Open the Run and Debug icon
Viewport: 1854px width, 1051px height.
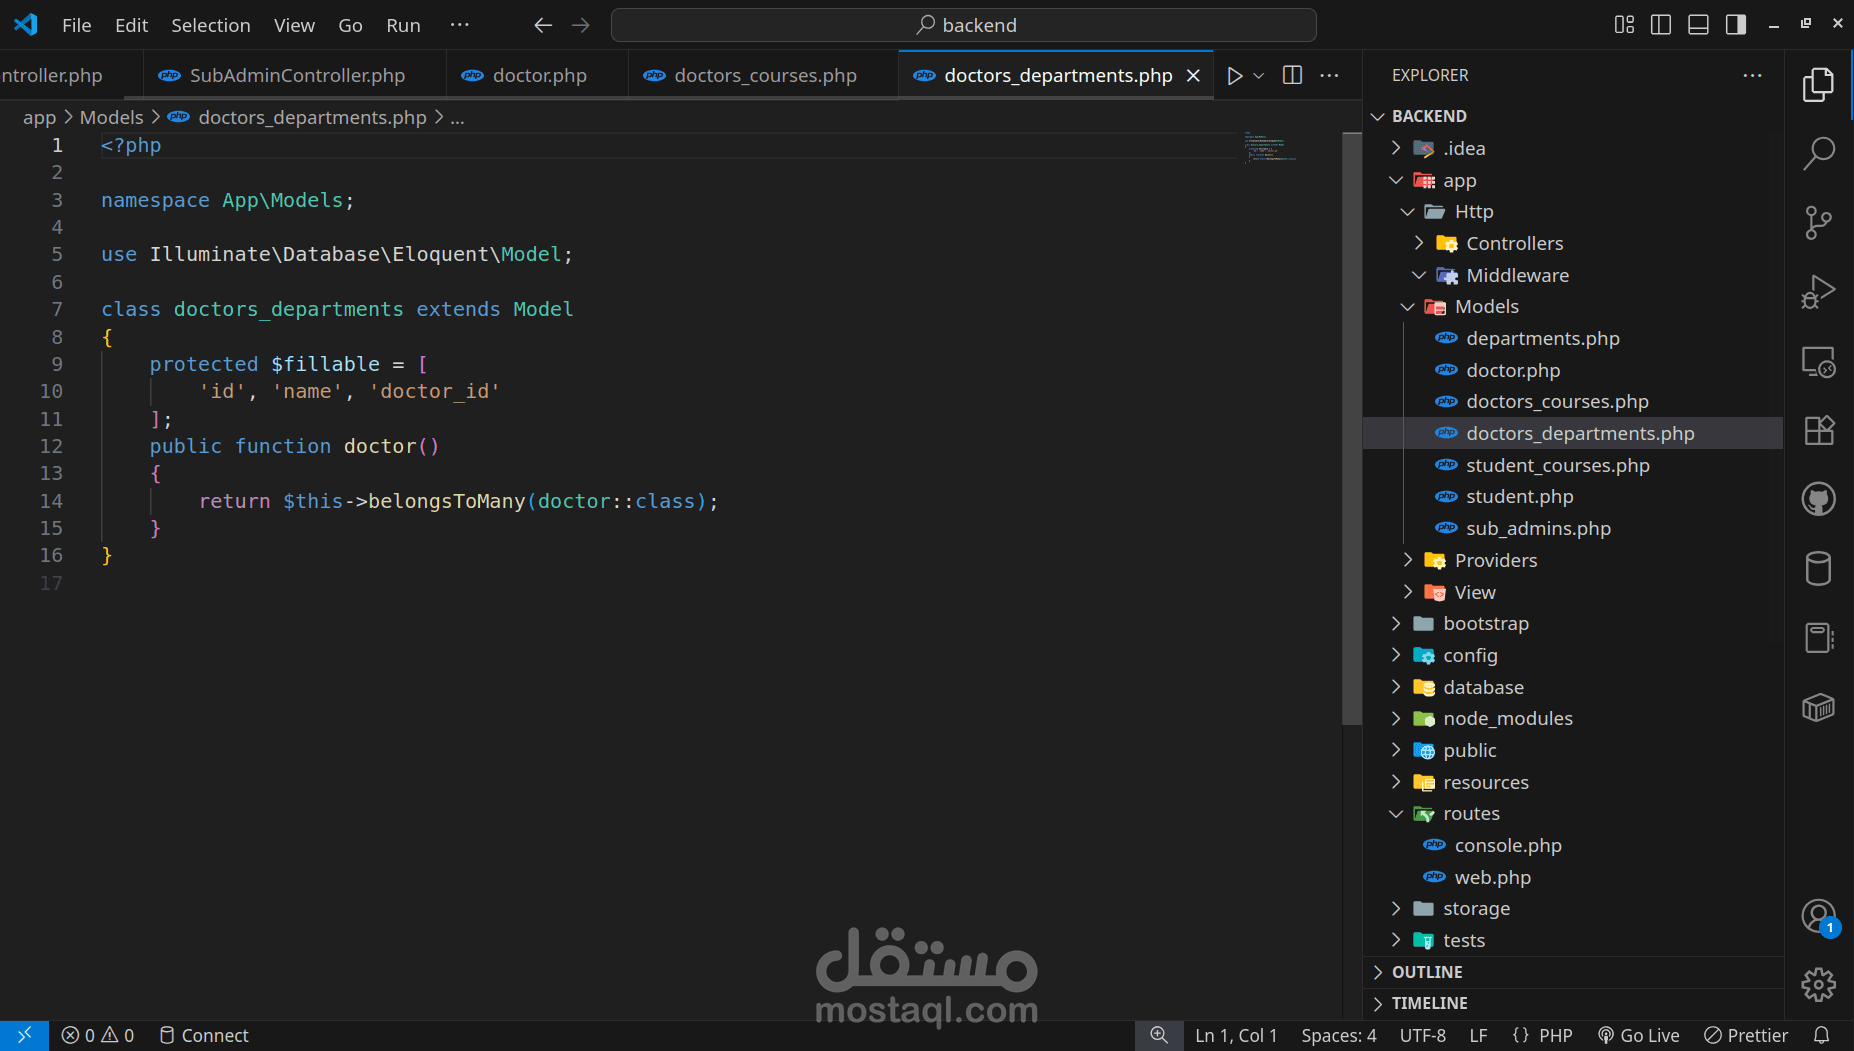[x=1818, y=292]
